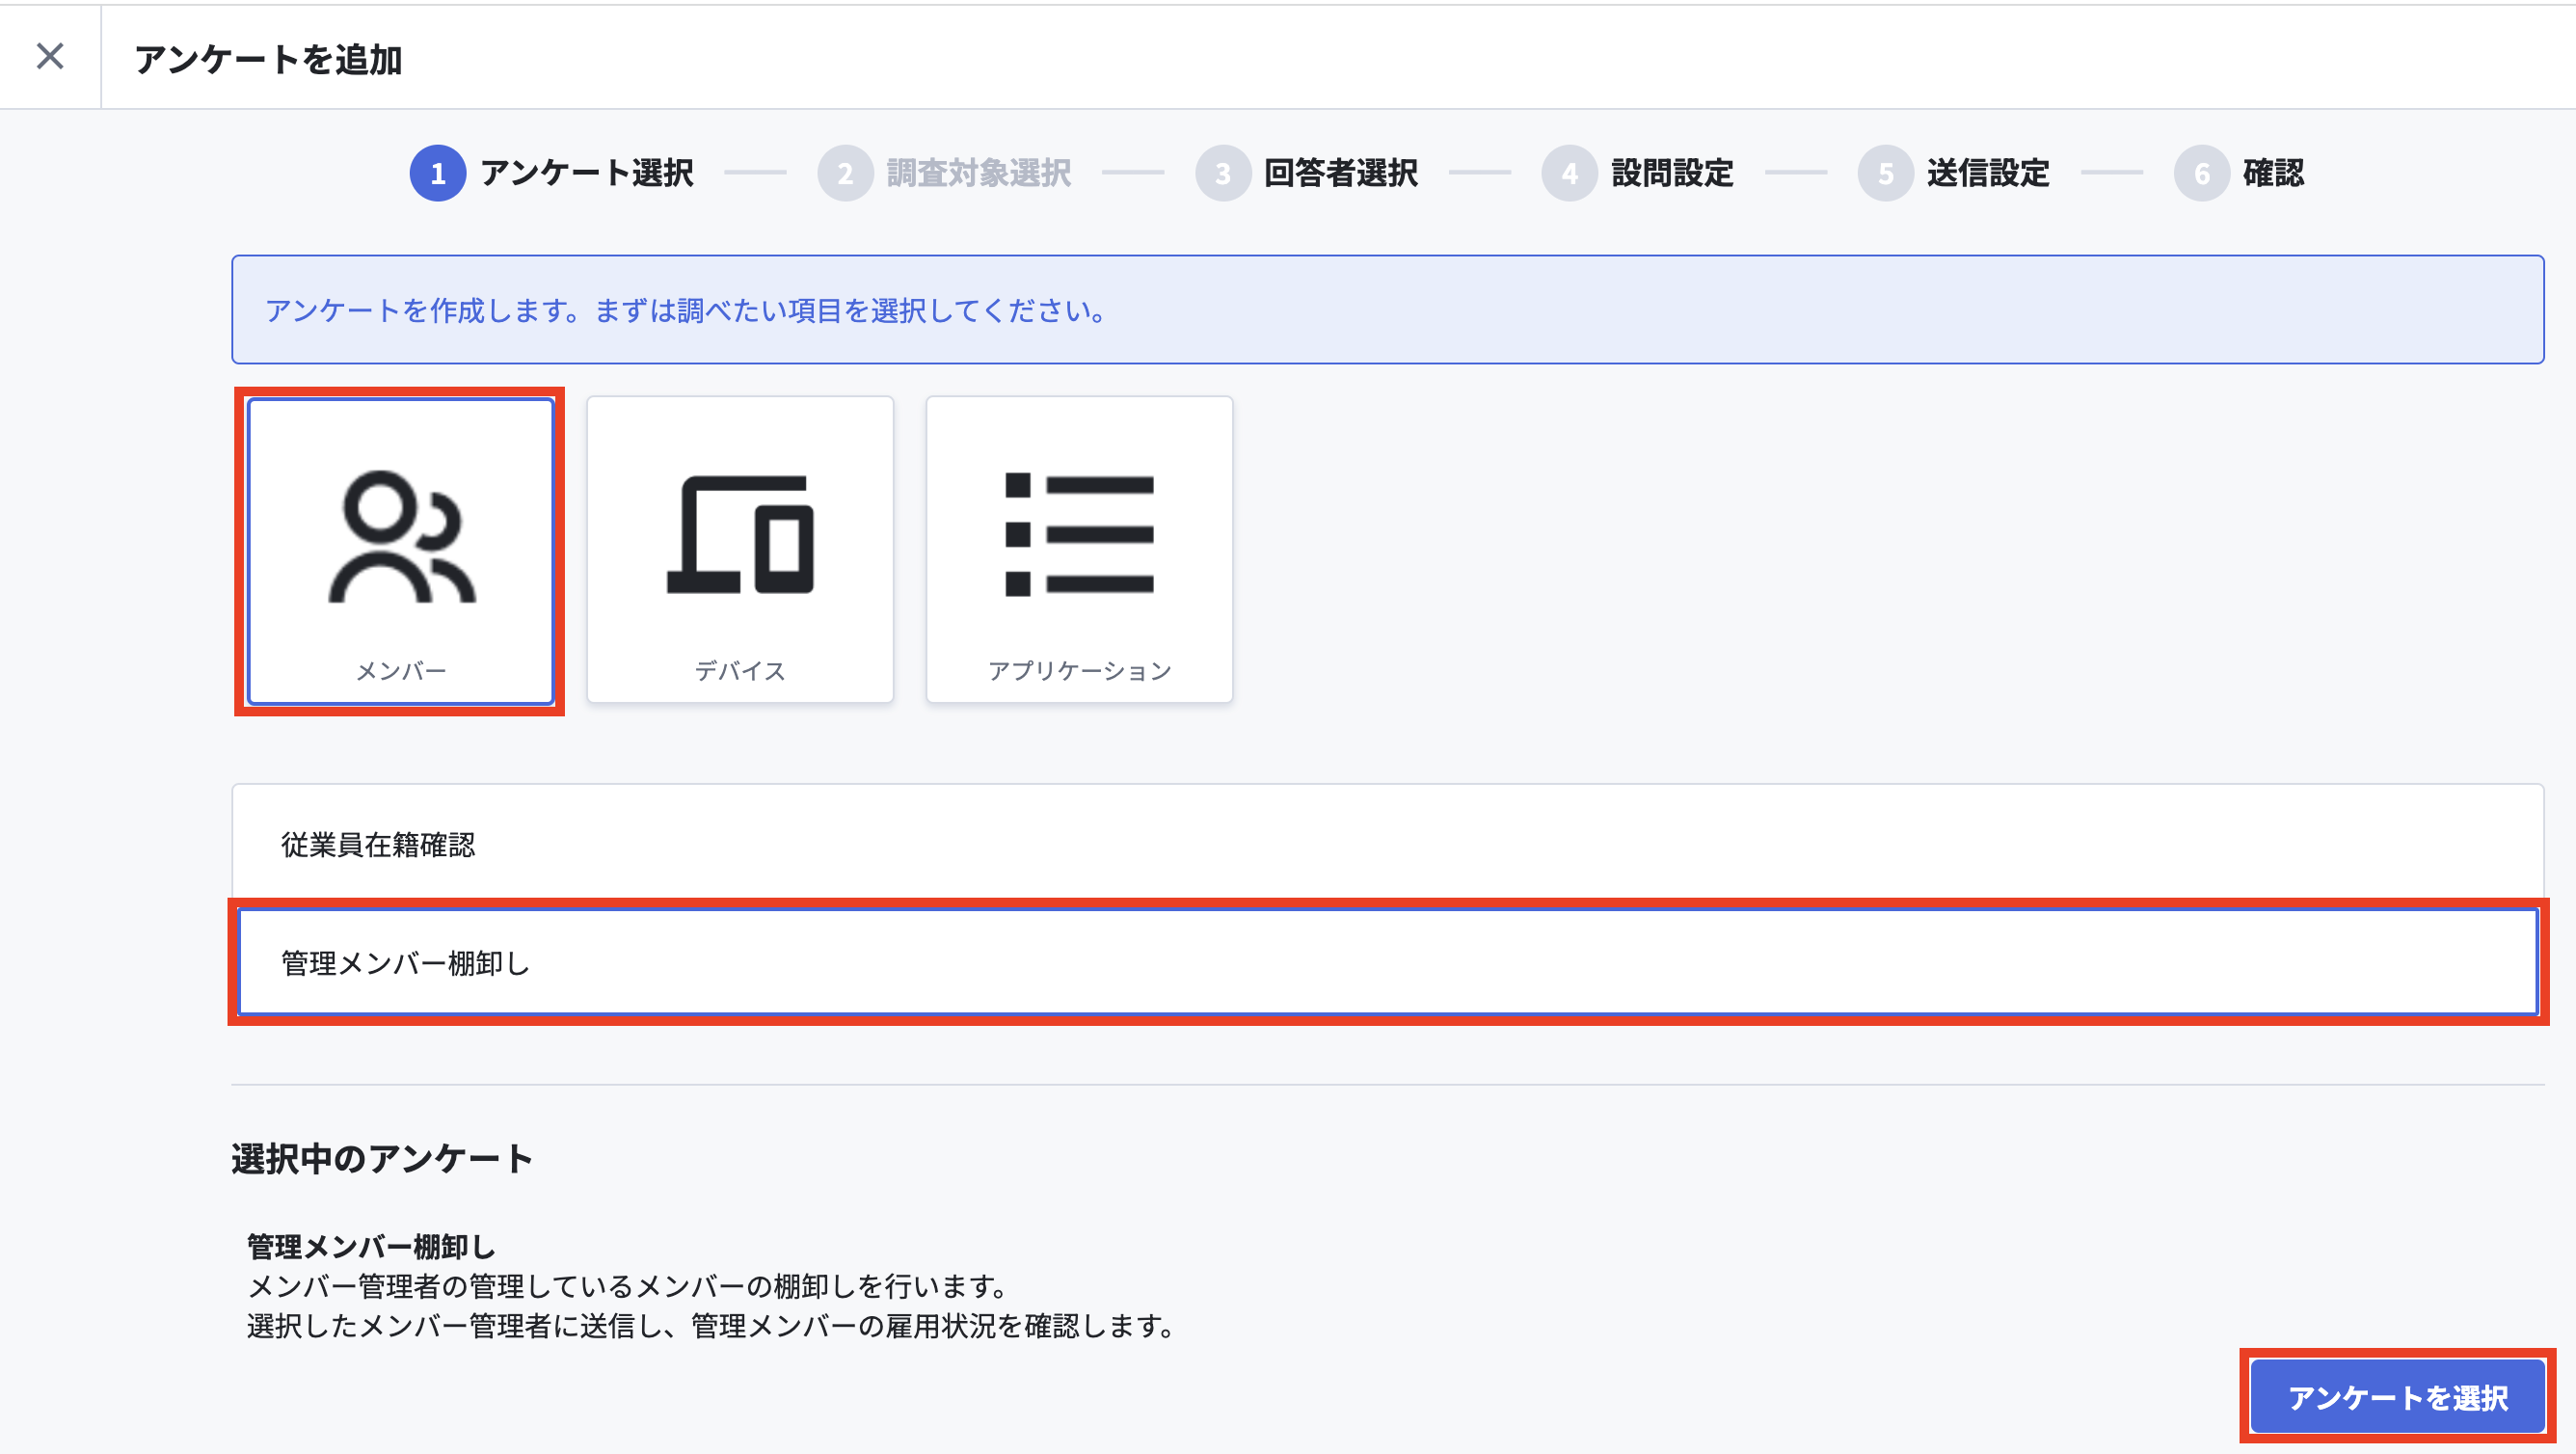Screen dimensions: 2576x1454
Task: Click the blue instruction banner text
Action: click(685, 310)
